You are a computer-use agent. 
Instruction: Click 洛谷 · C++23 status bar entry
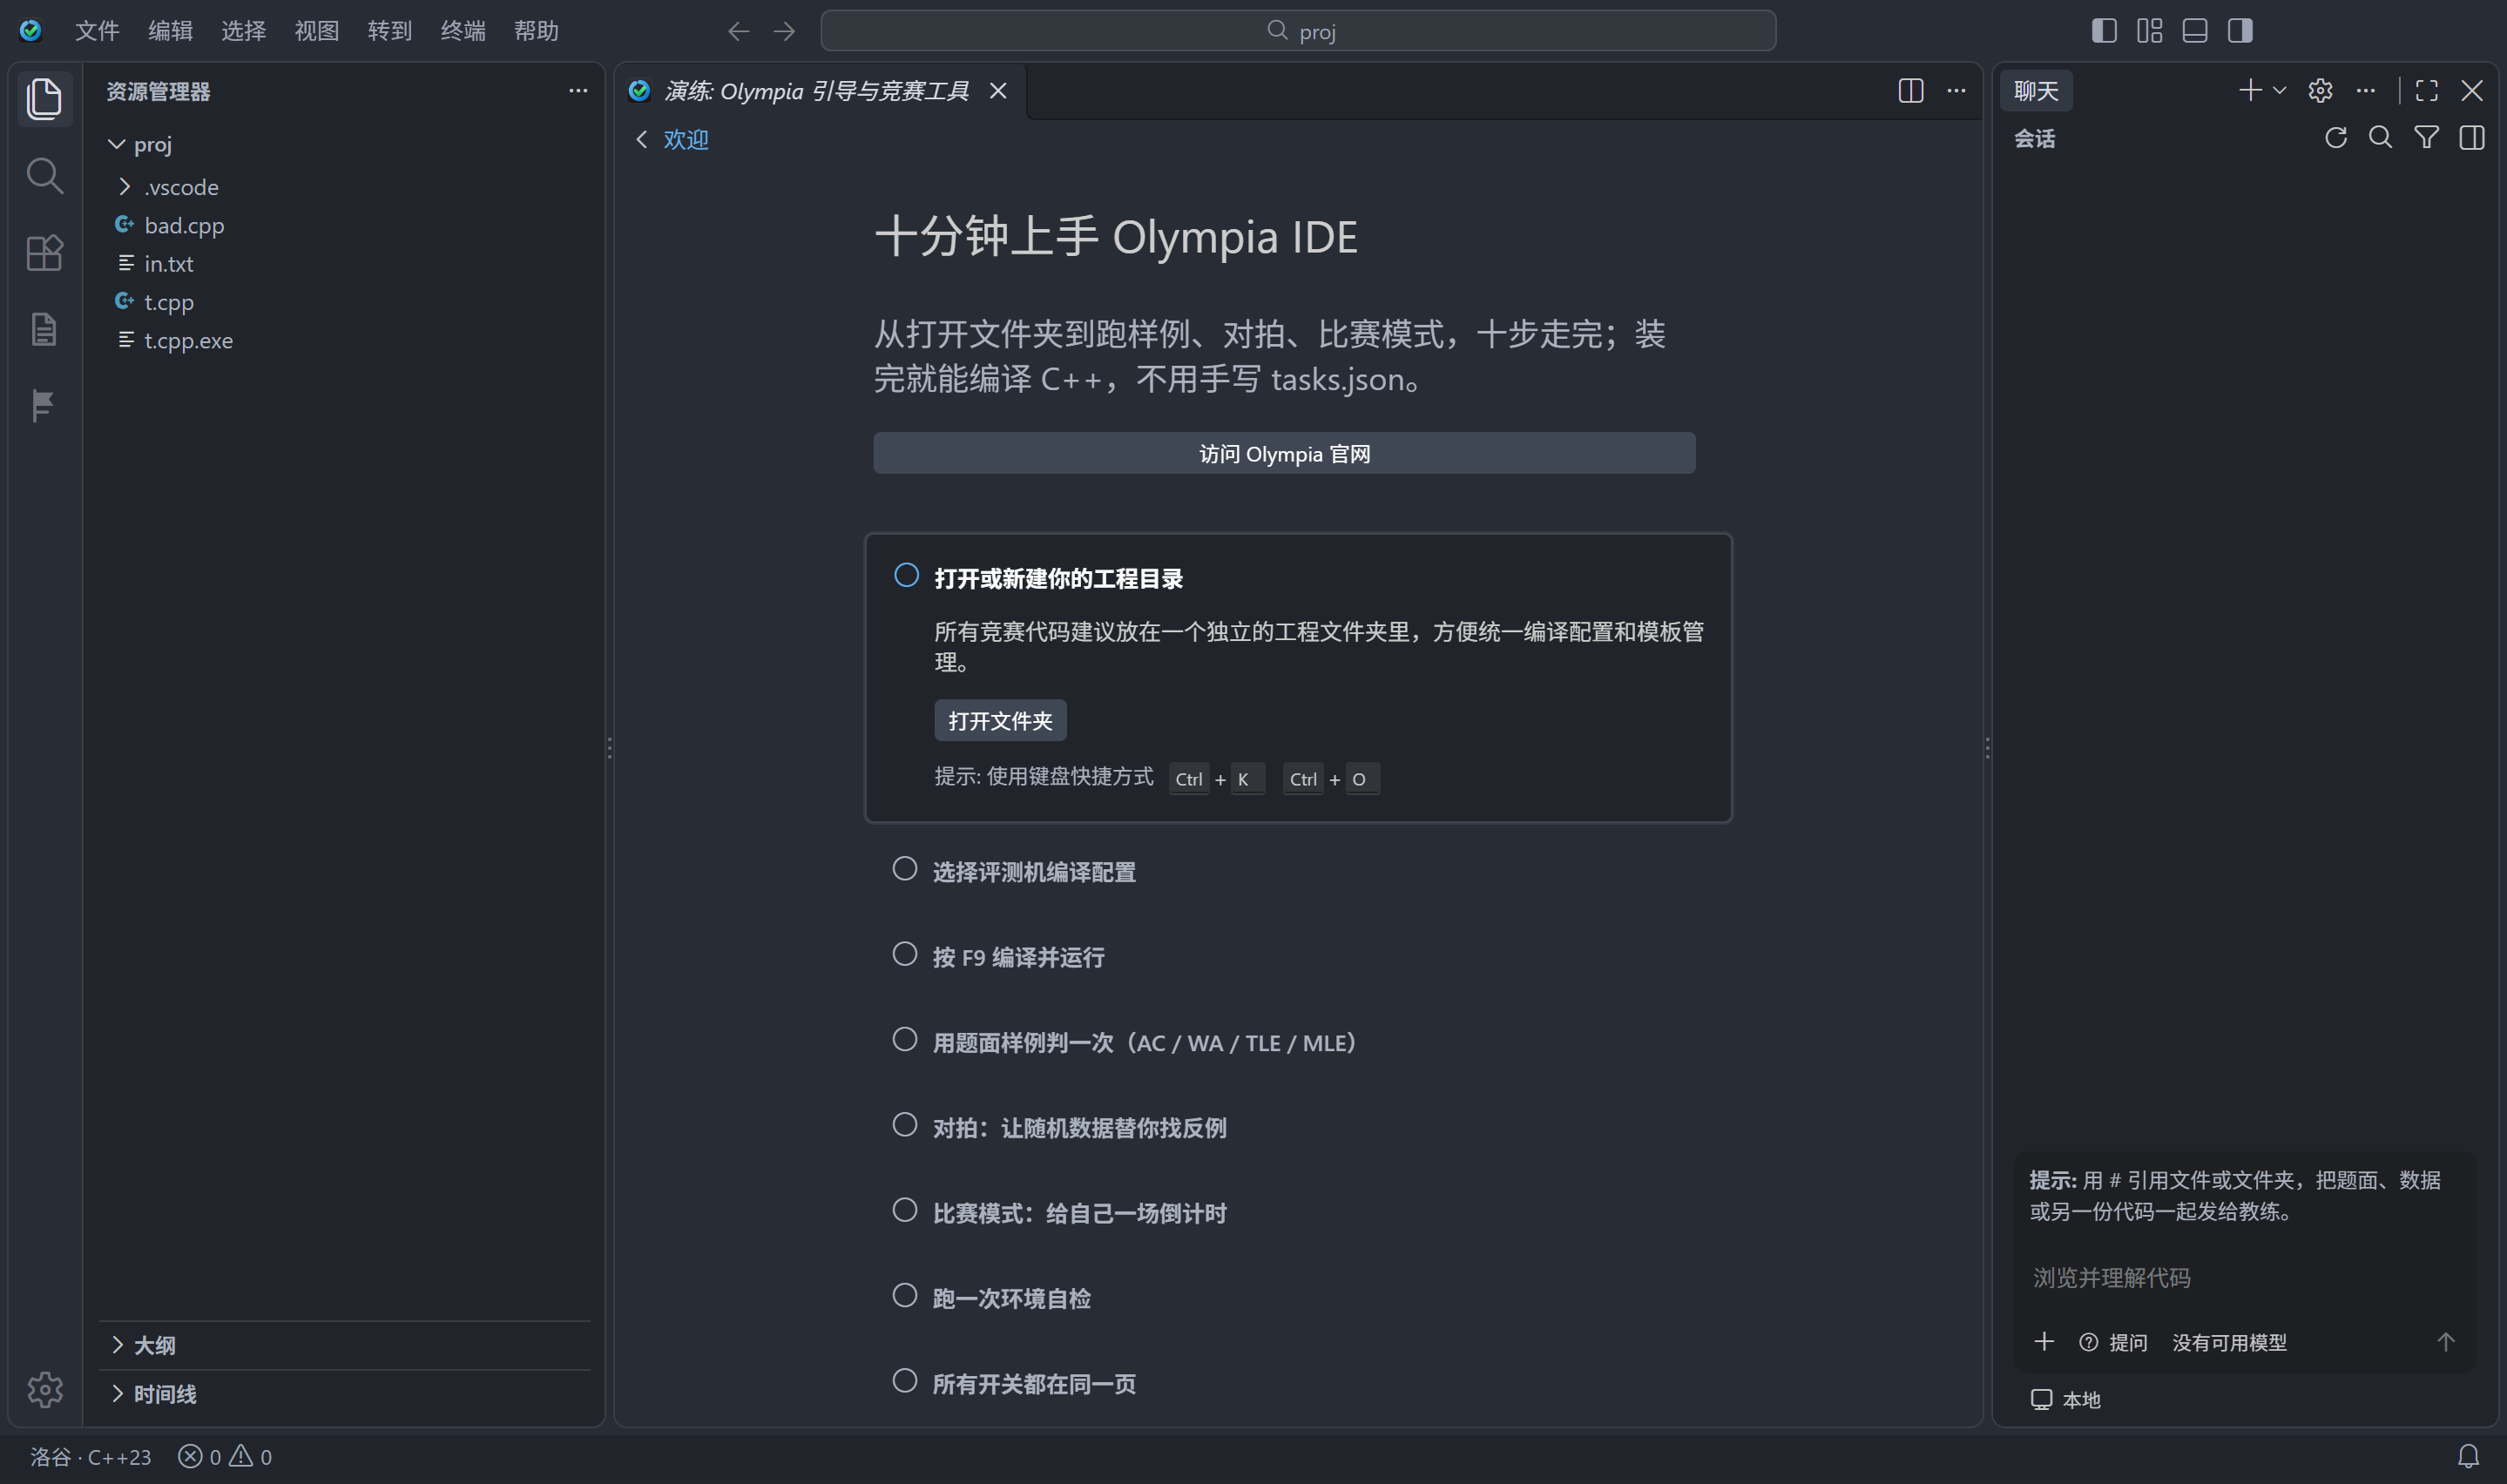tap(91, 1457)
